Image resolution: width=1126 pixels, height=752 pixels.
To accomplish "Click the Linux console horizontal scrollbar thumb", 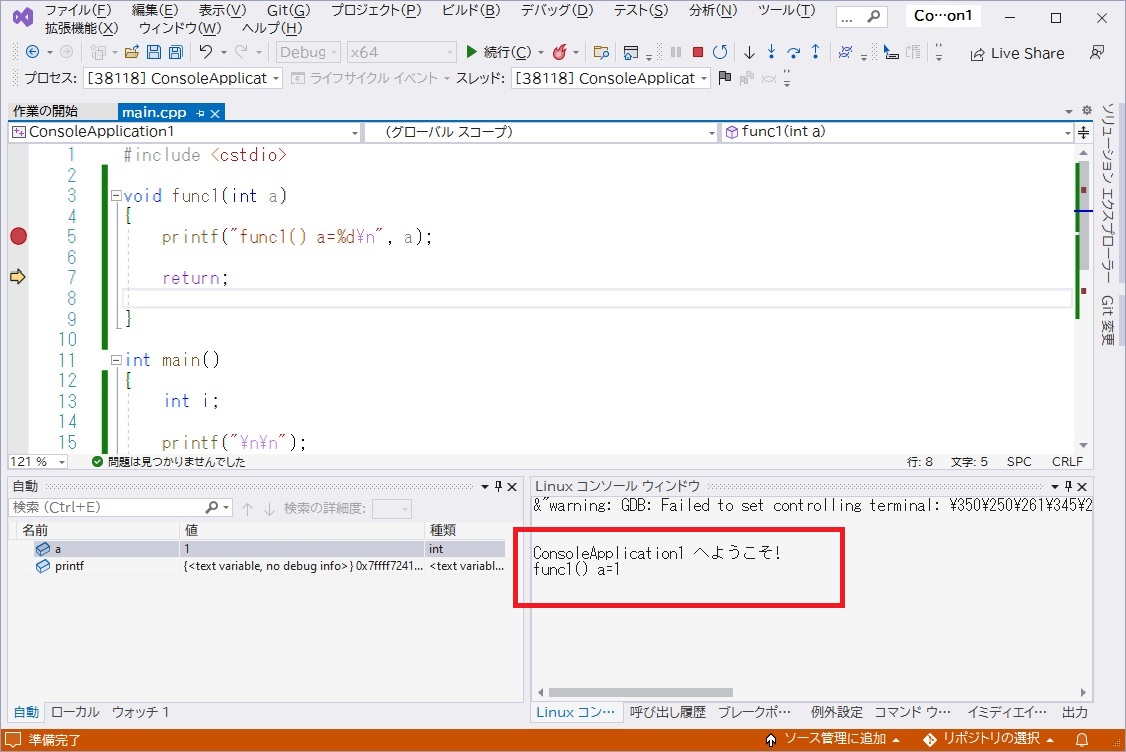I will [641, 692].
